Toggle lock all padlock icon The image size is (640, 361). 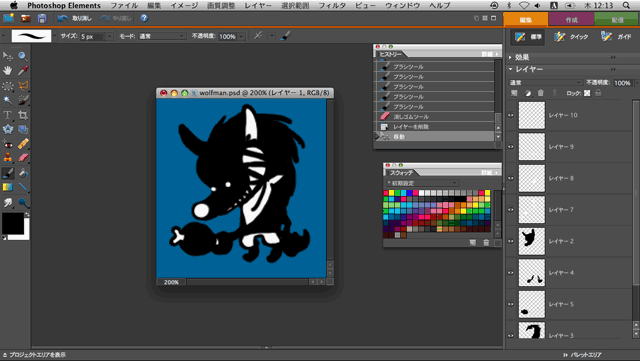(598, 93)
